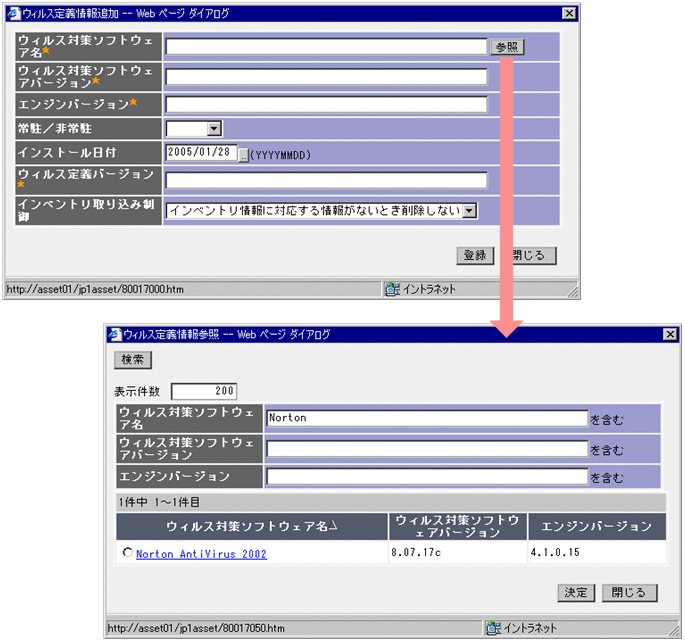
Task: Select the Norton AntiVirus 2002 radio button
Action: tap(128, 553)
